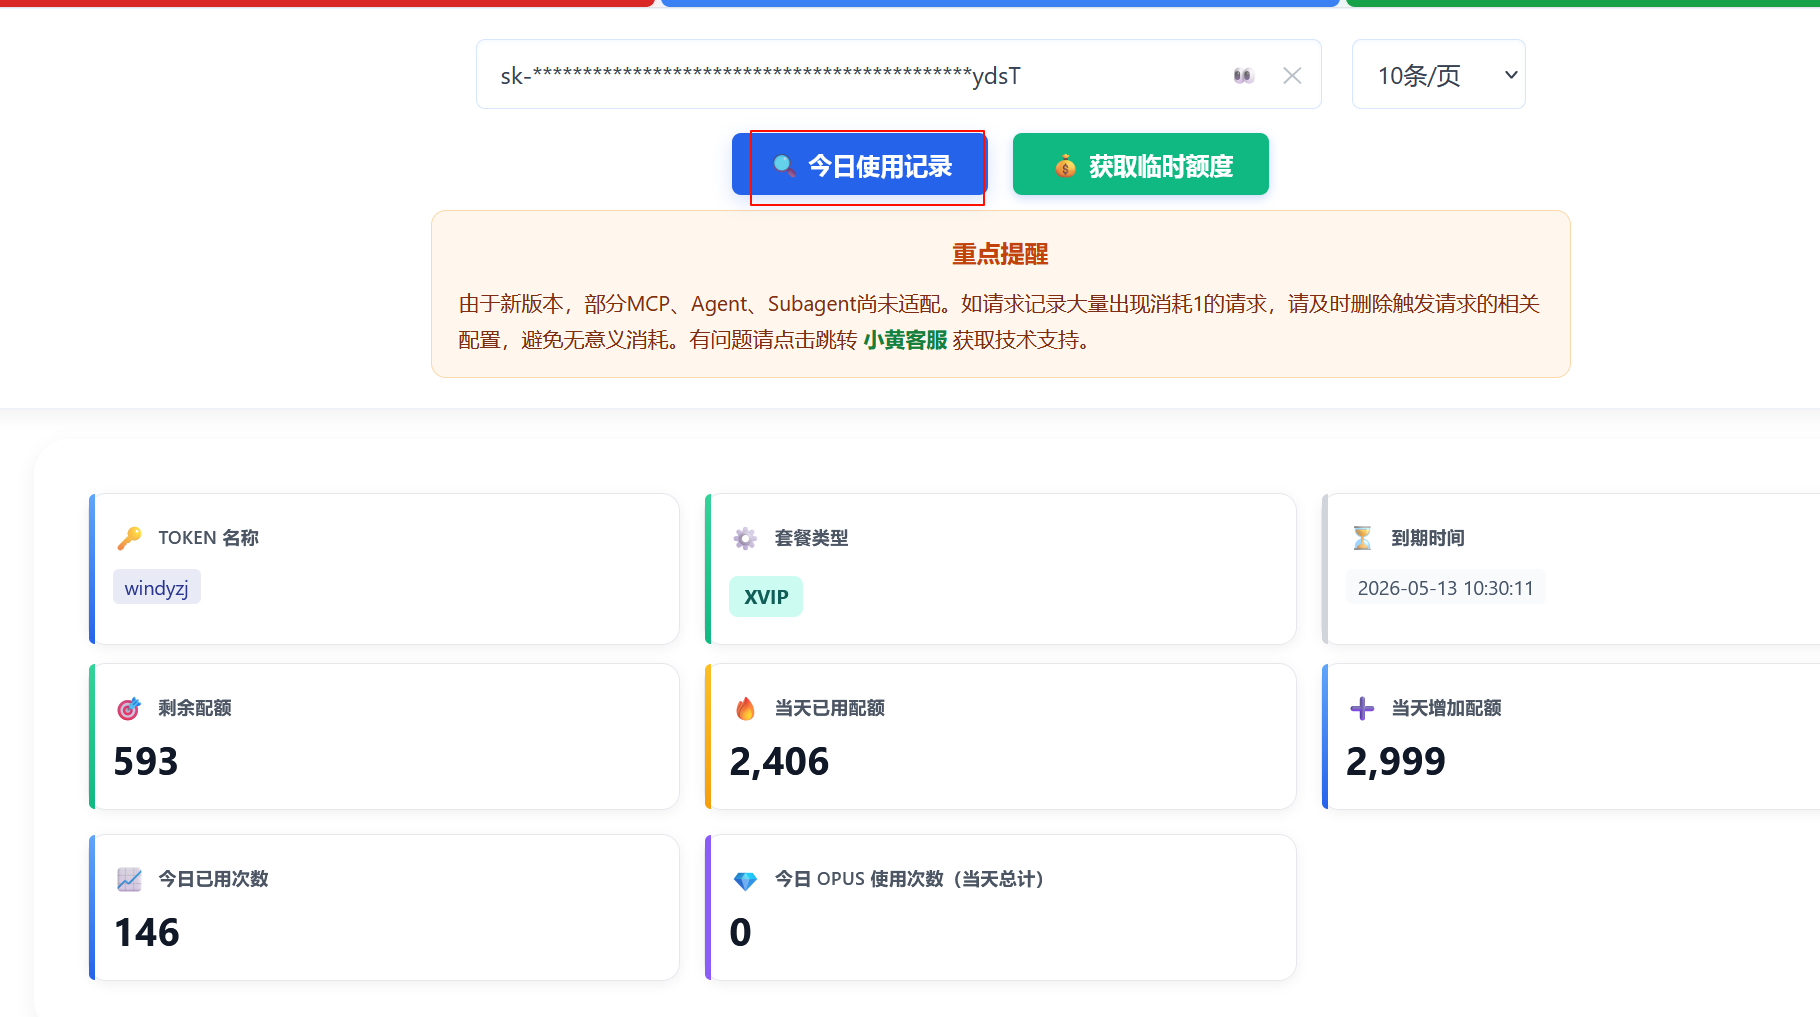Select the OPUS usage count value 0
The height and width of the screenshot is (1017, 1820).
click(x=740, y=933)
